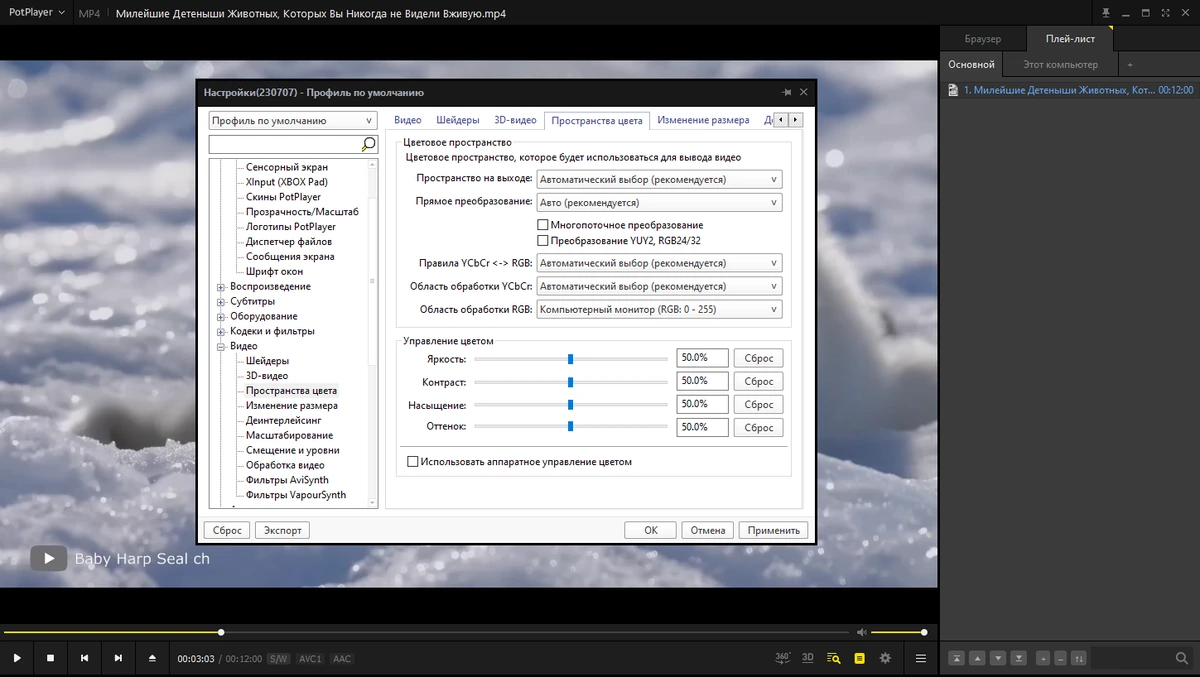The height and width of the screenshot is (677, 1200).
Task: Click the volume slider
Action: pyautogui.click(x=898, y=632)
